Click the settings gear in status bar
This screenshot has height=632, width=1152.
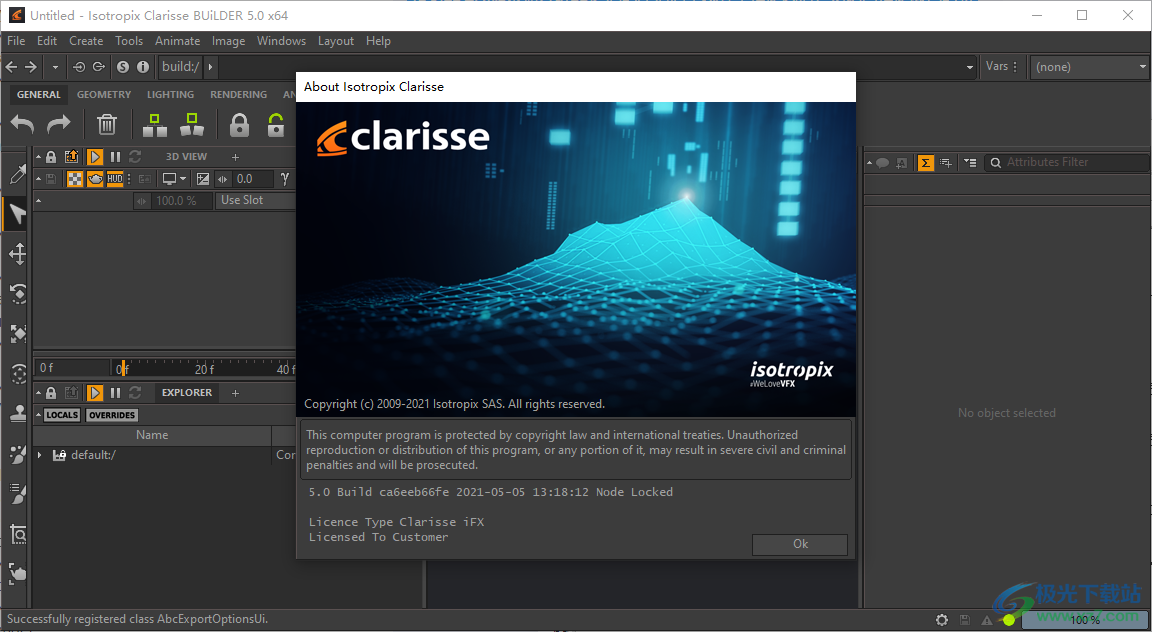[942, 620]
